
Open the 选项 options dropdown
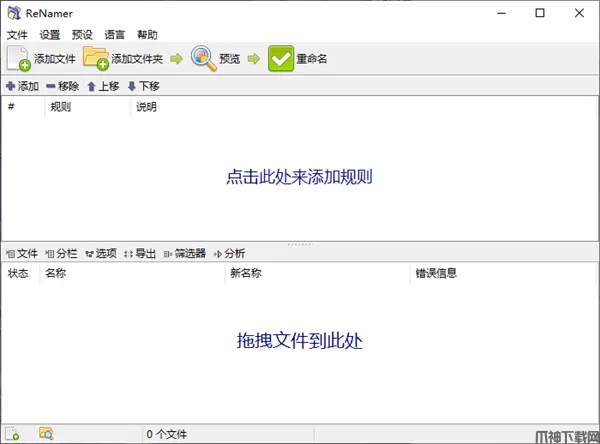click(101, 253)
